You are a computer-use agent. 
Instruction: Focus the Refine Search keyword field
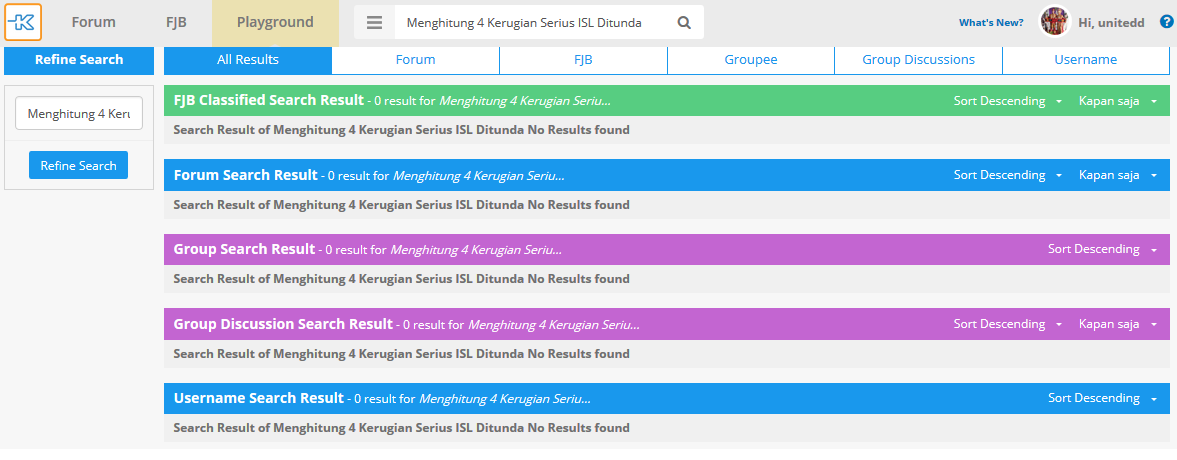79,114
